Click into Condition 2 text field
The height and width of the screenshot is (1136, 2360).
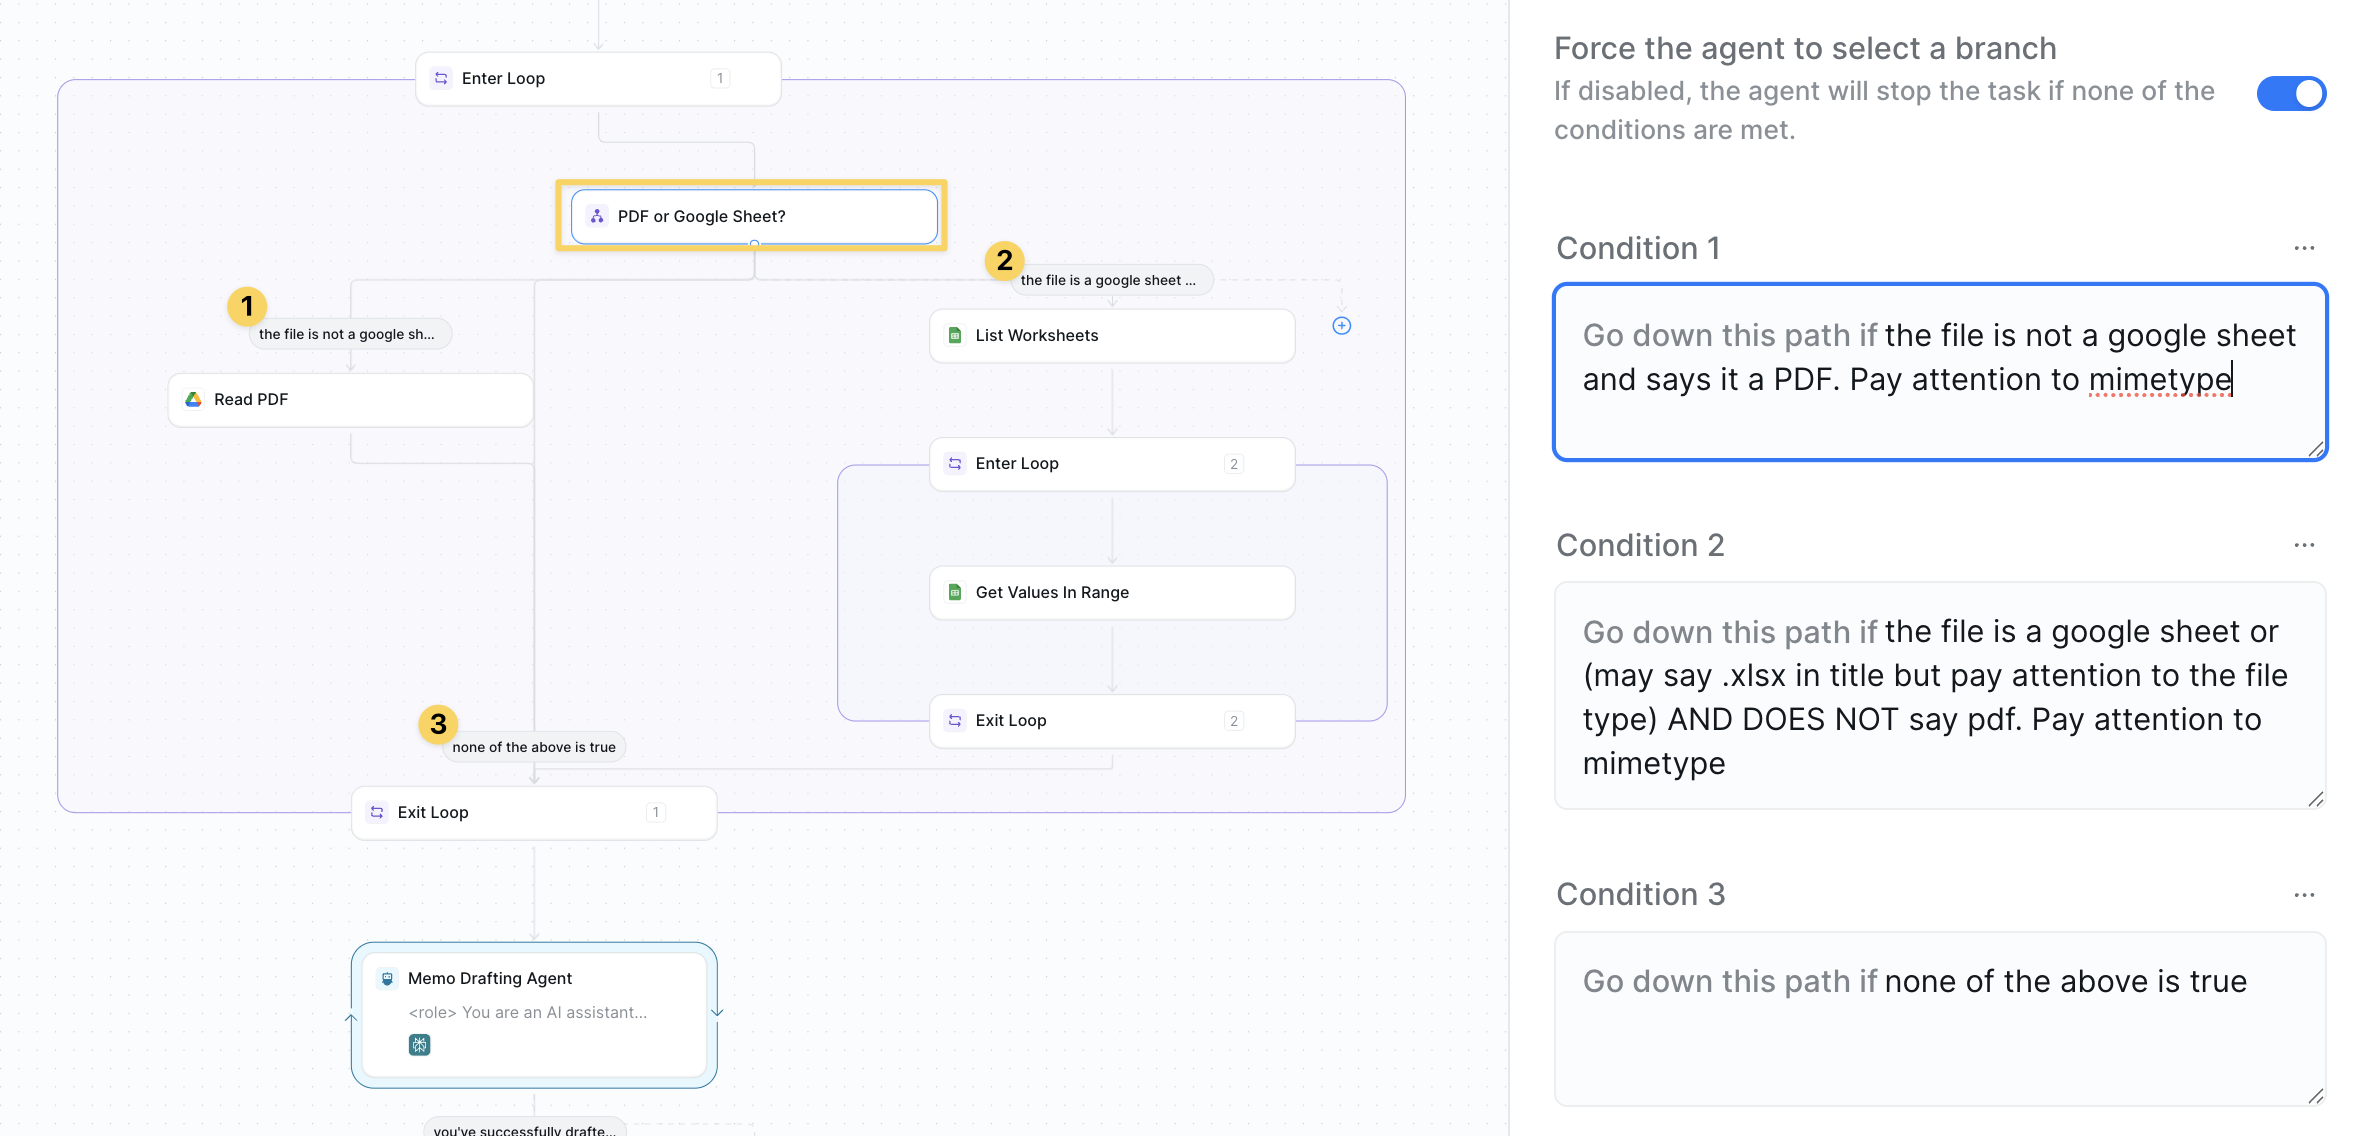tap(1939, 696)
